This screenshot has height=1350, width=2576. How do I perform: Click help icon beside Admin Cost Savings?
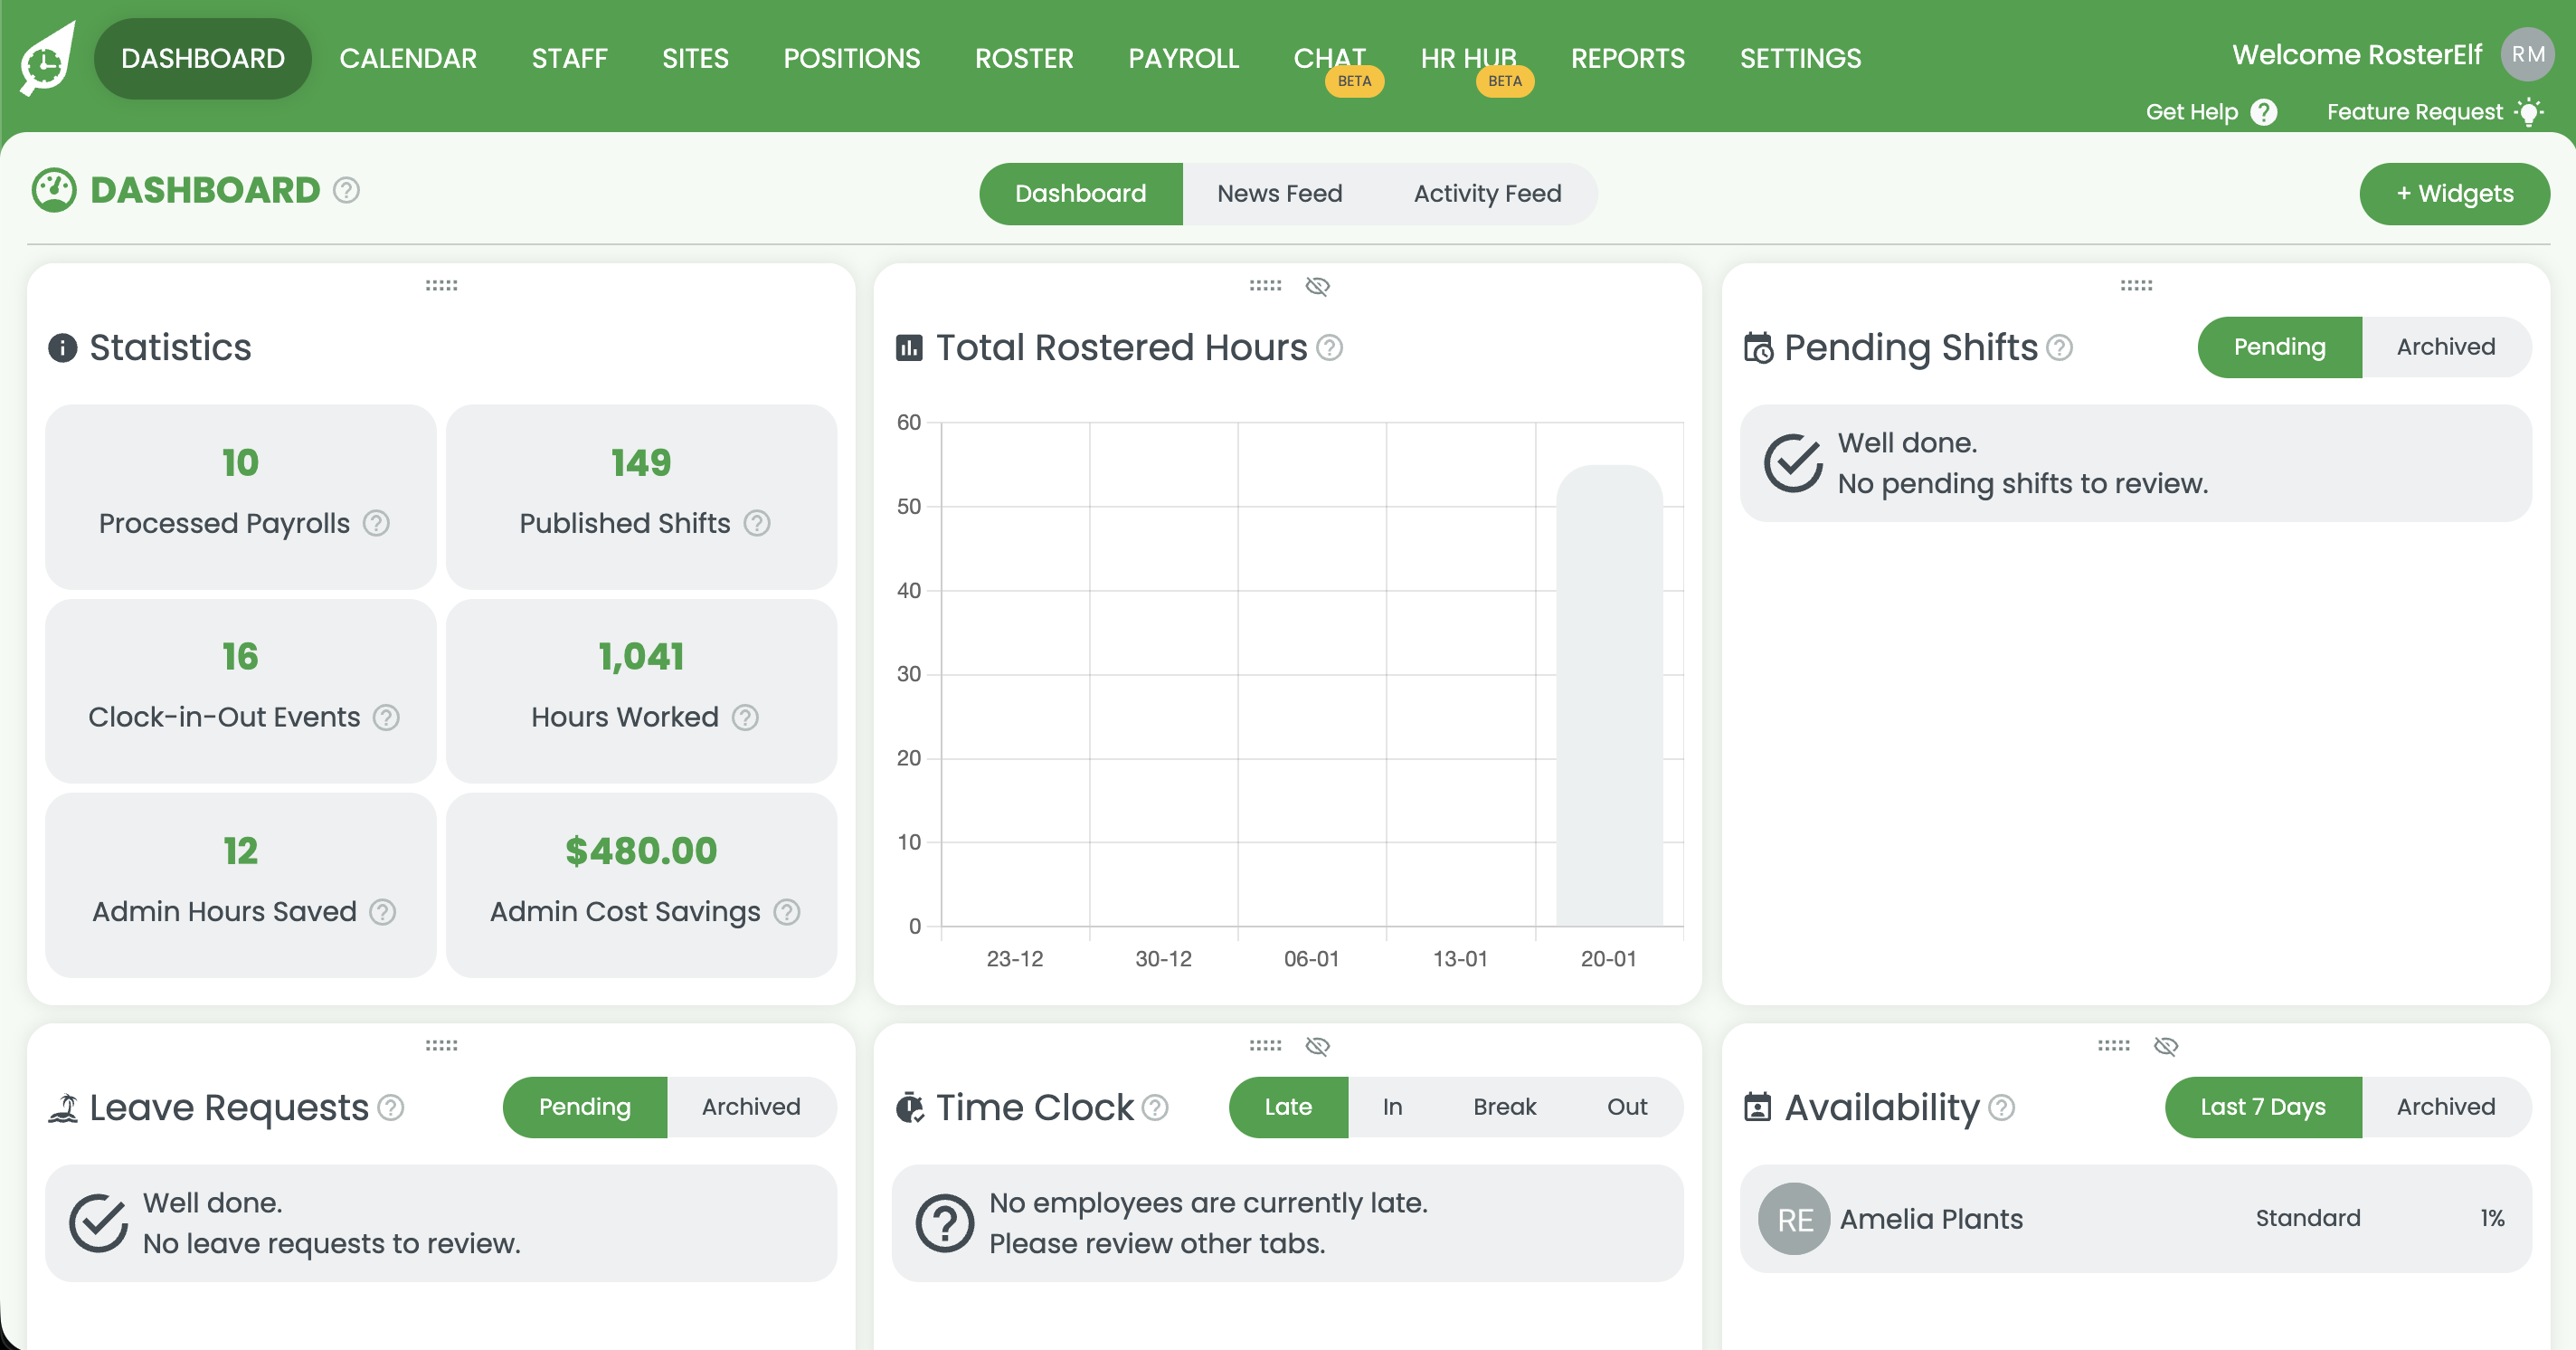pyautogui.click(x=787, y=912)
